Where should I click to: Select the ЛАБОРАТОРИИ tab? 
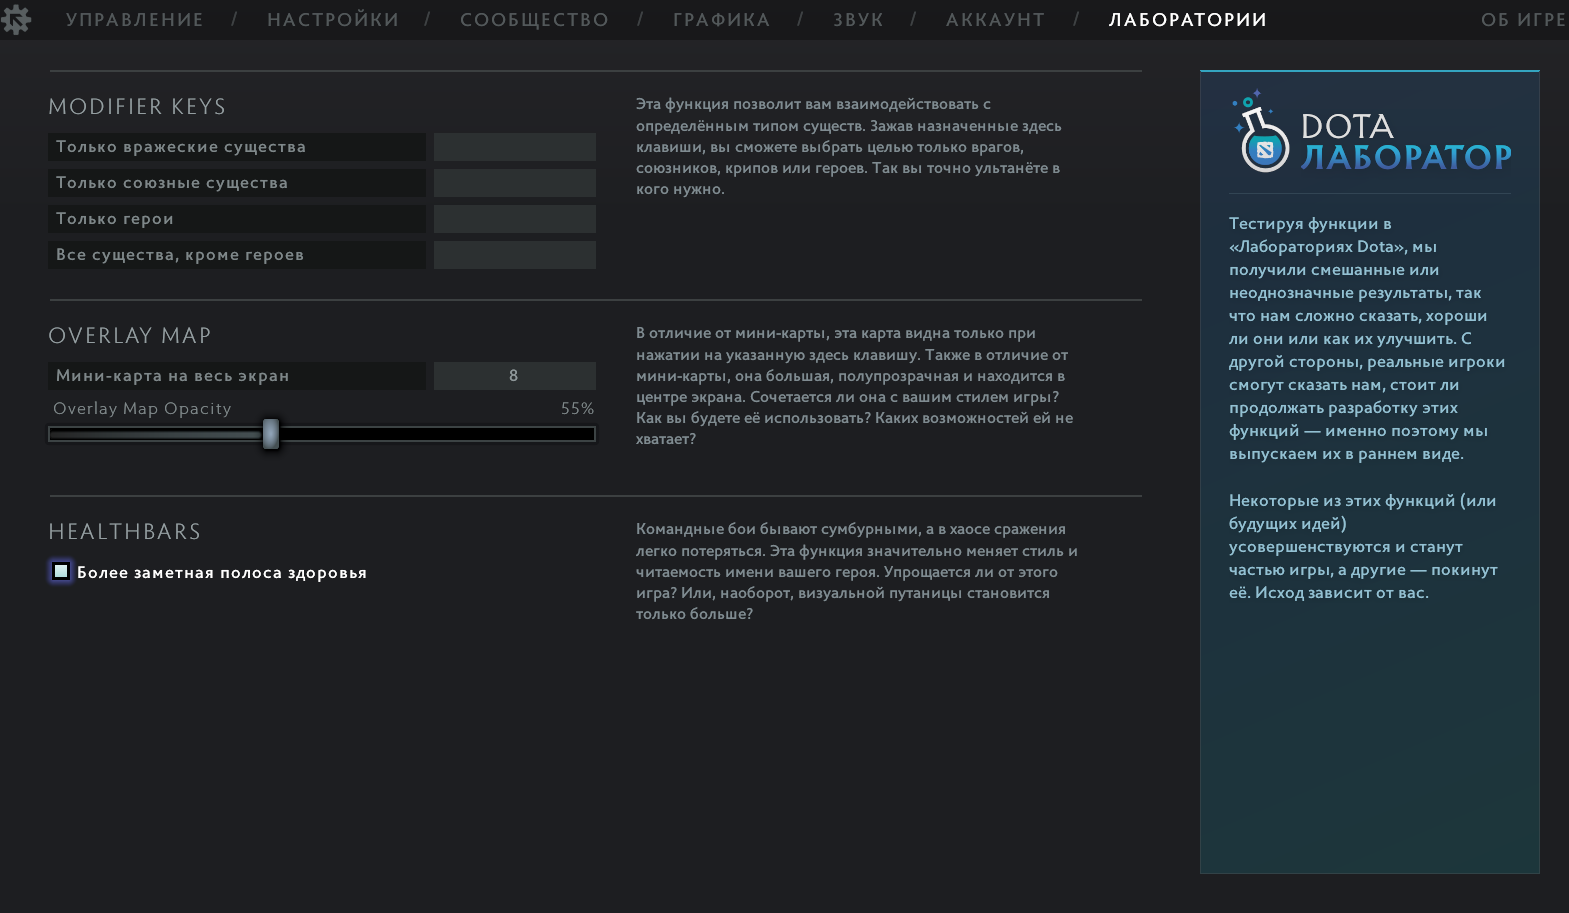[1188, 20]
